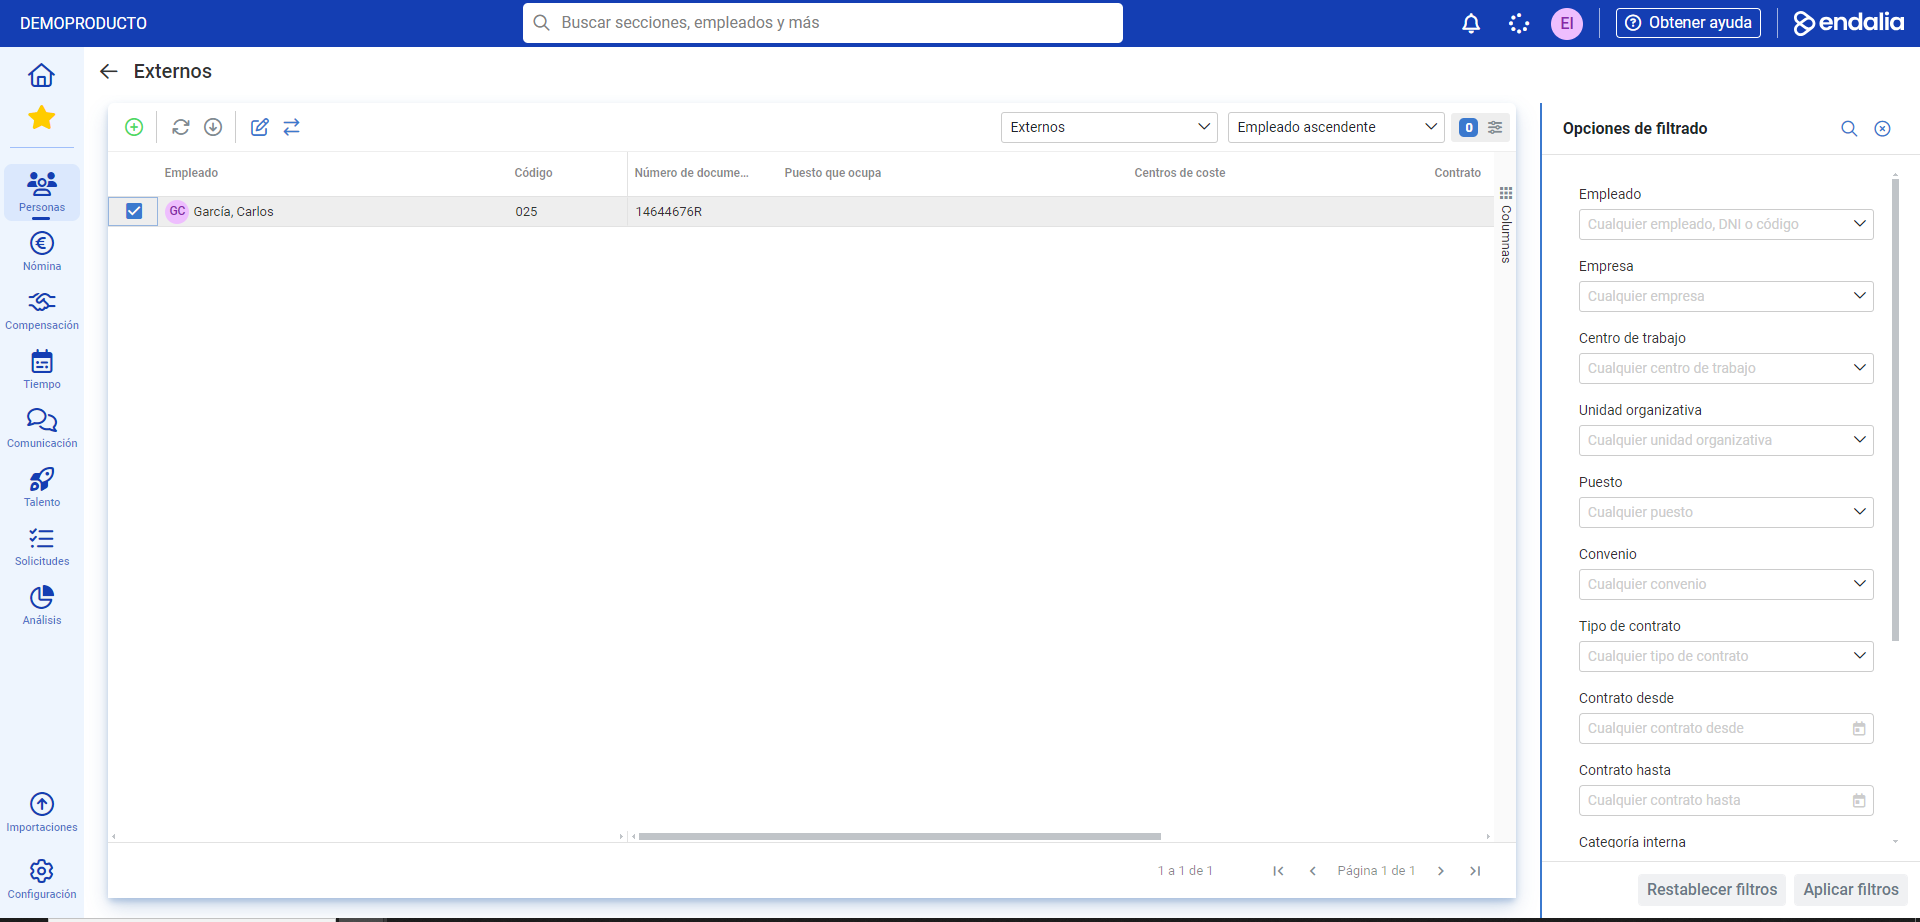The width and height of the screenshot is (1920, 922).
Task: Expand the Unidad organizativa filter dropdown
Action: tap(1726, 440)
